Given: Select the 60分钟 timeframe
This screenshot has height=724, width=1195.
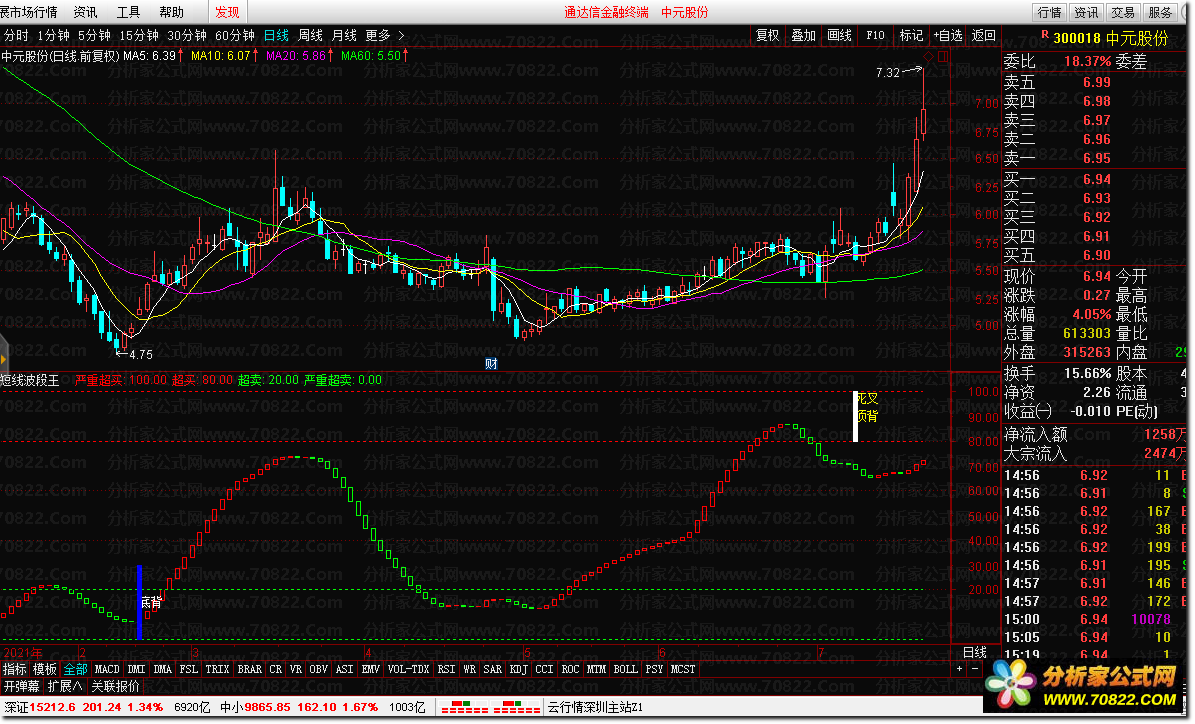Looking at the screenshot, I should coord(235,35).
